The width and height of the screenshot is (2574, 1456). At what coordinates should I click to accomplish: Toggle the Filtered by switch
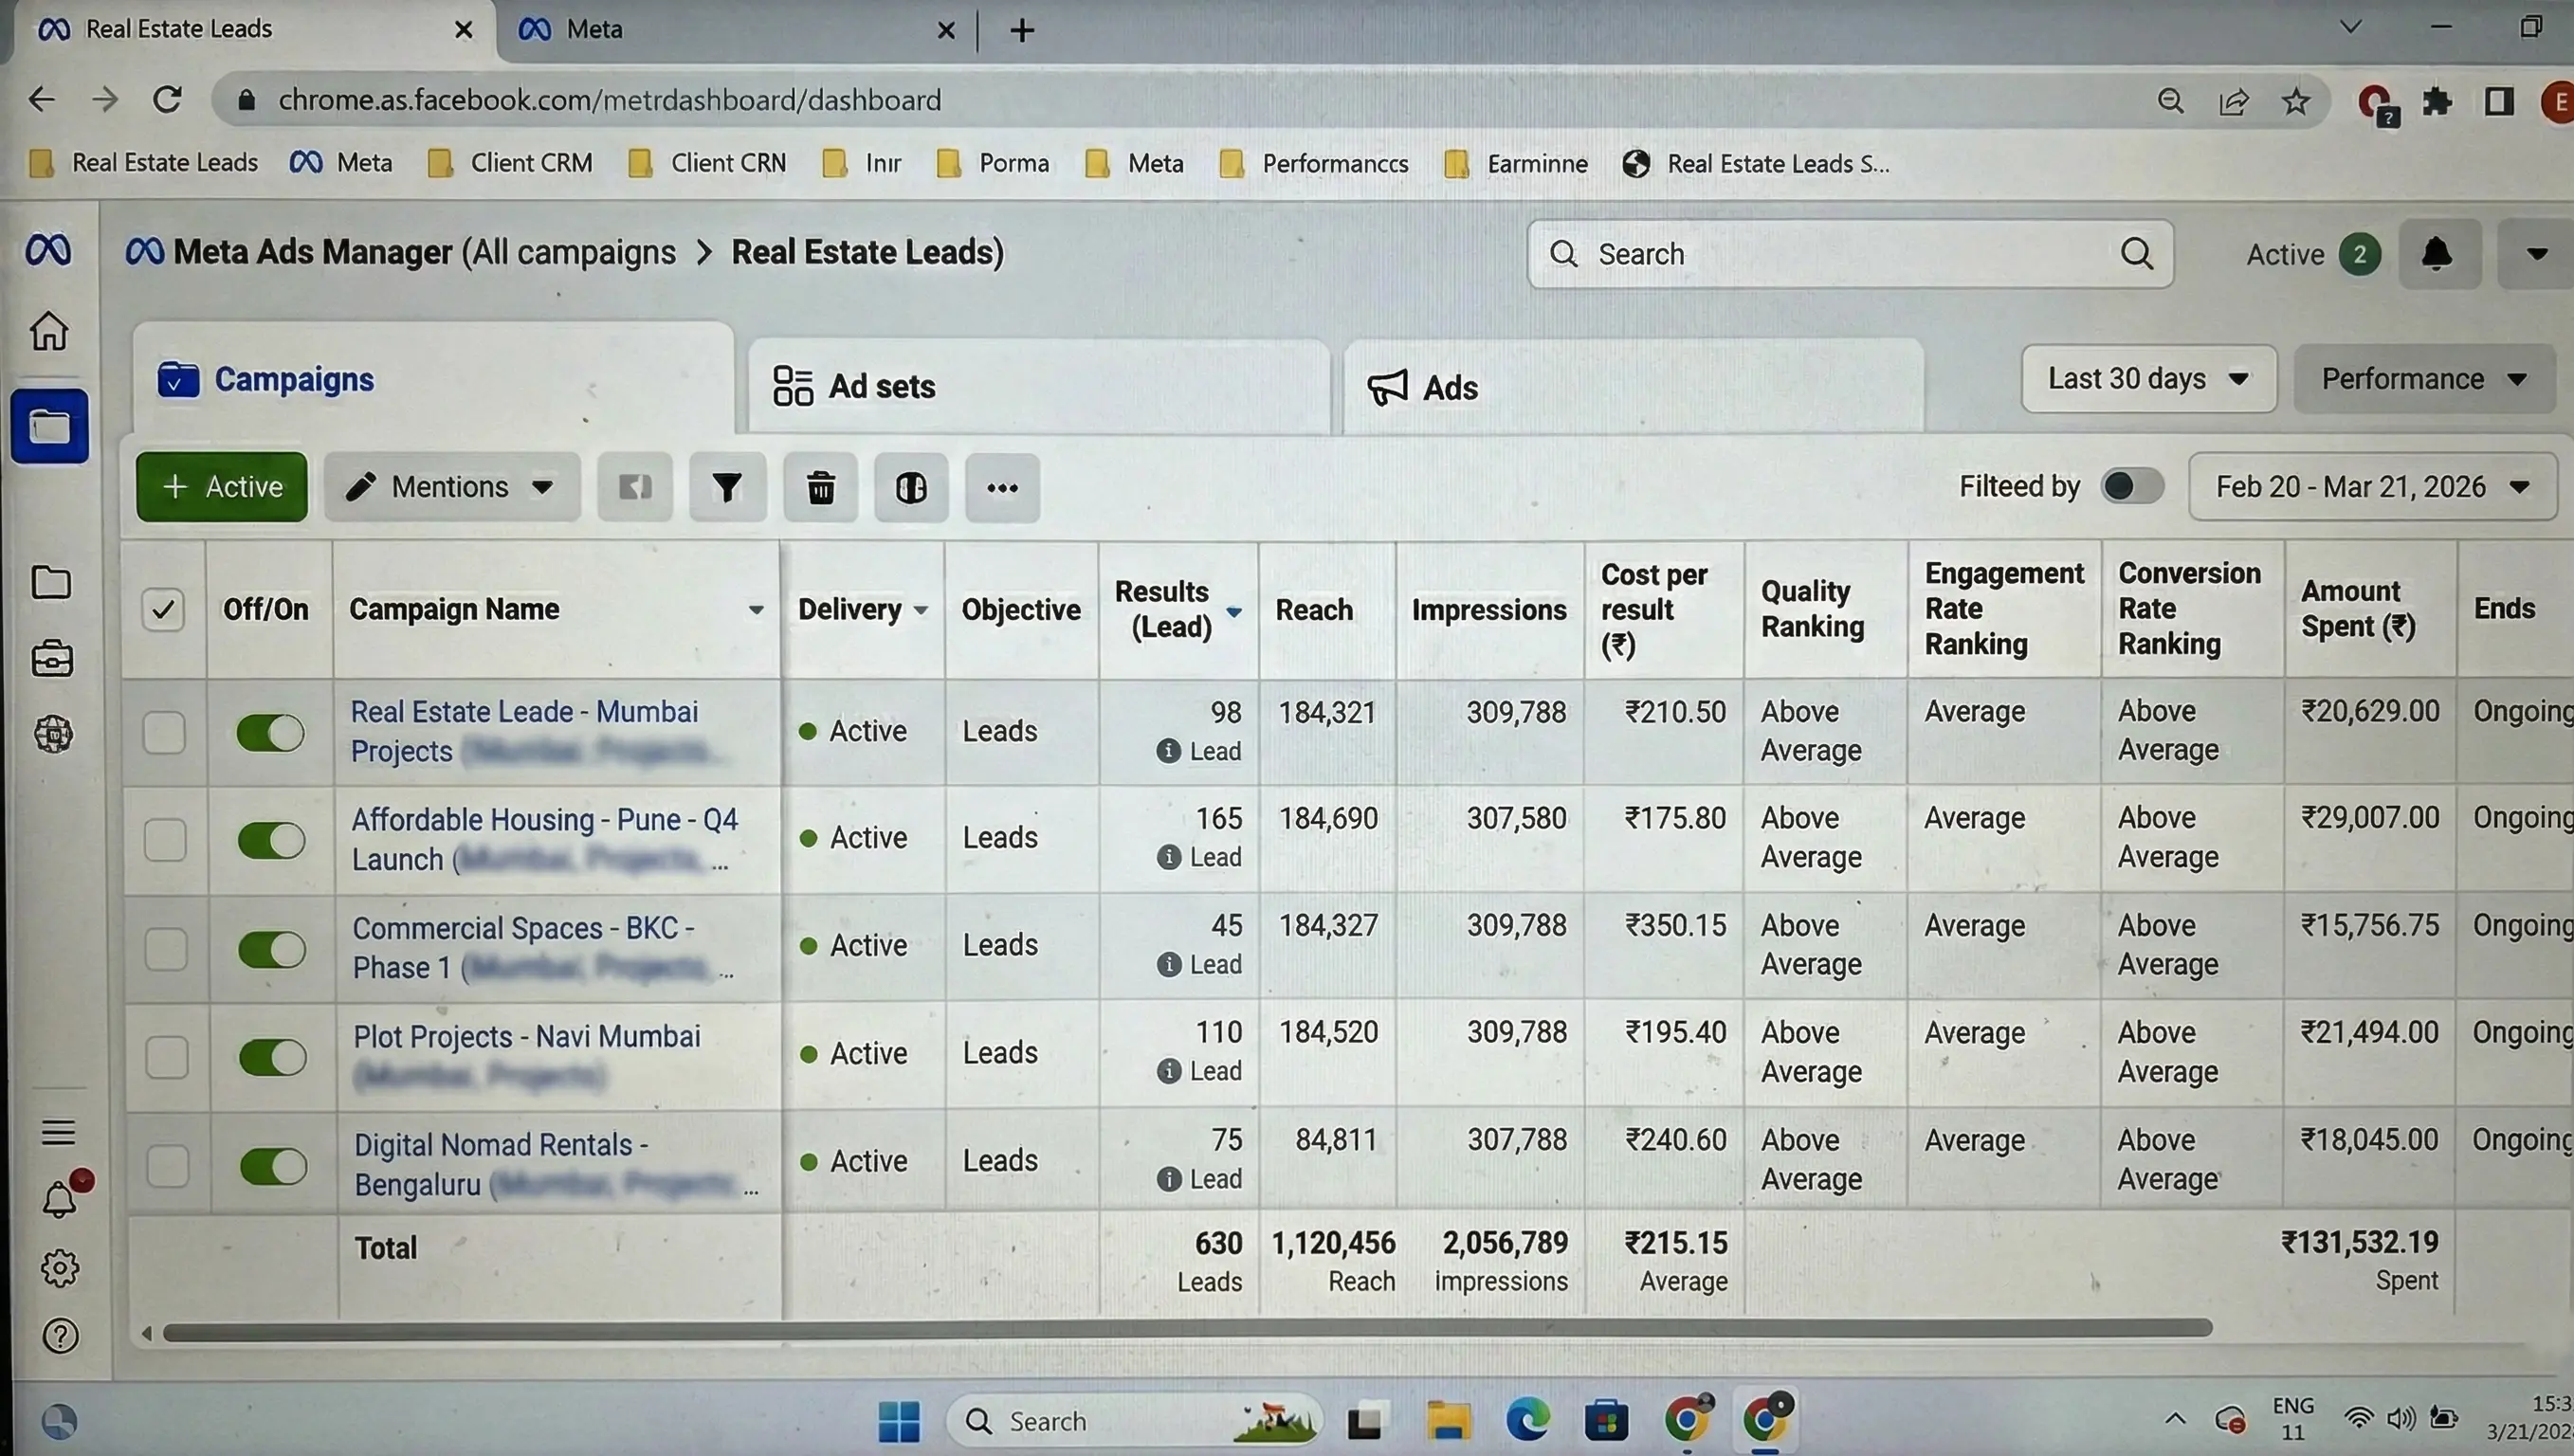point(2131,487)
